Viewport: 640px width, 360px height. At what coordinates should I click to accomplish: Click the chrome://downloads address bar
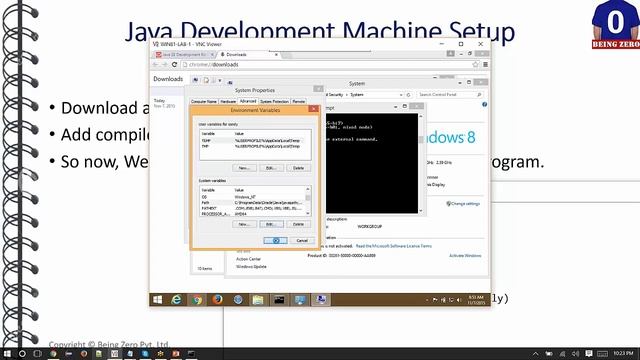point(327,64)
